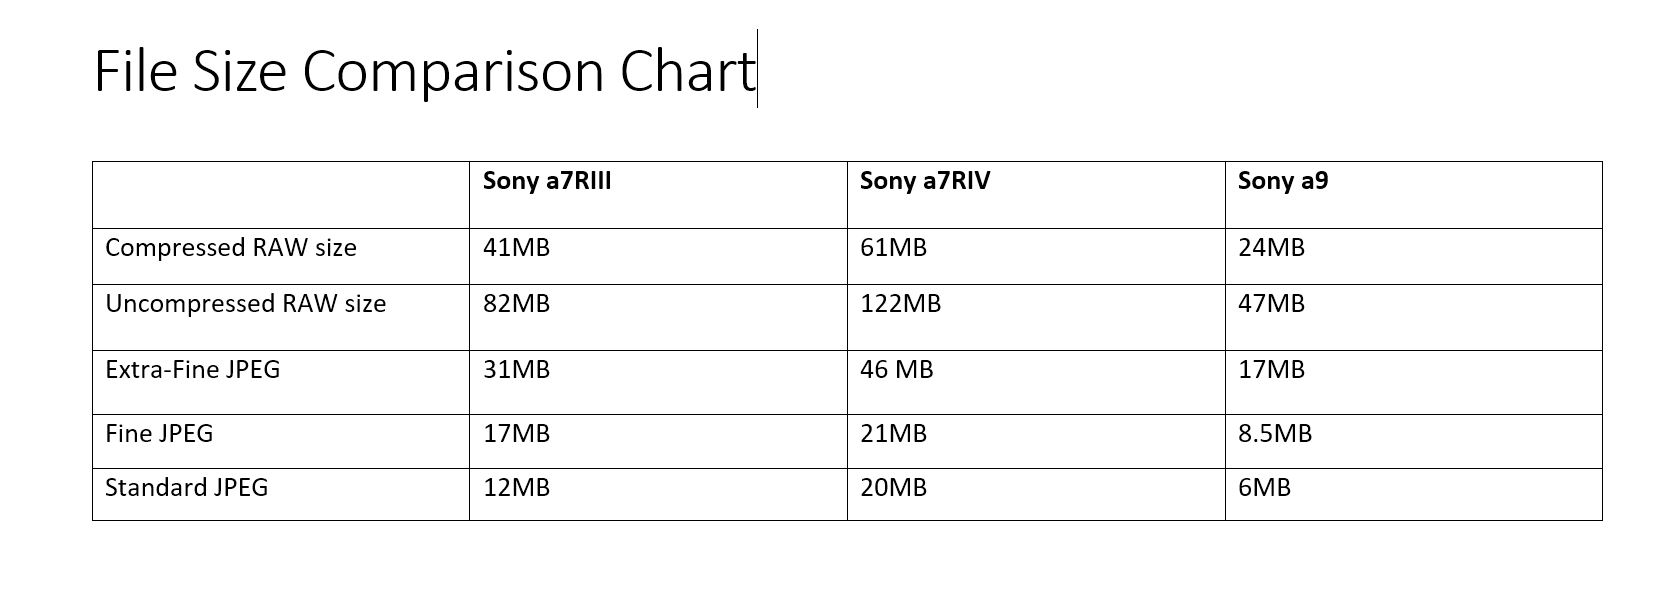Image resolution: width=1678 pixels, height=610 pixels.
Task: Click the File Size Comparison Chart title
Action: click(x=424, y=72)
